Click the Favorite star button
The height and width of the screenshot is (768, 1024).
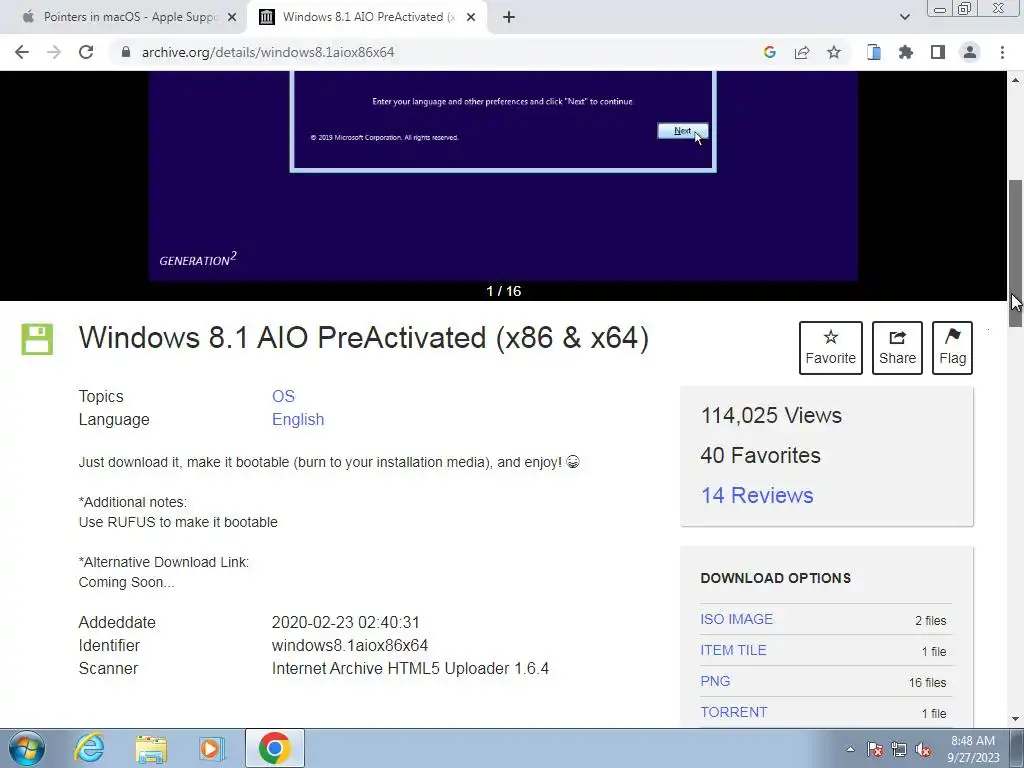(x=831, y=347)
